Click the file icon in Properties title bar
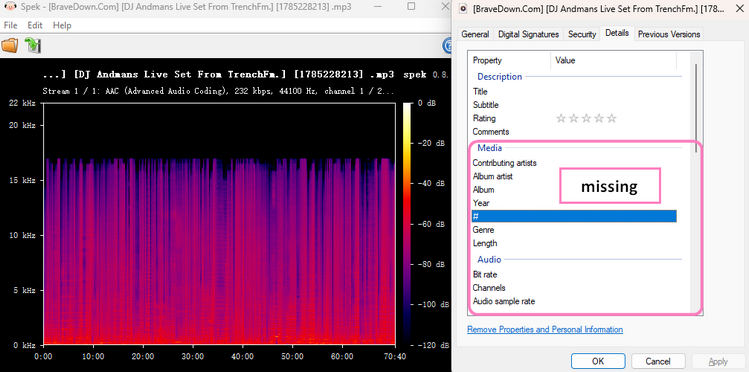The height and width of the screenshot is (372, 749). click(462, 9)
